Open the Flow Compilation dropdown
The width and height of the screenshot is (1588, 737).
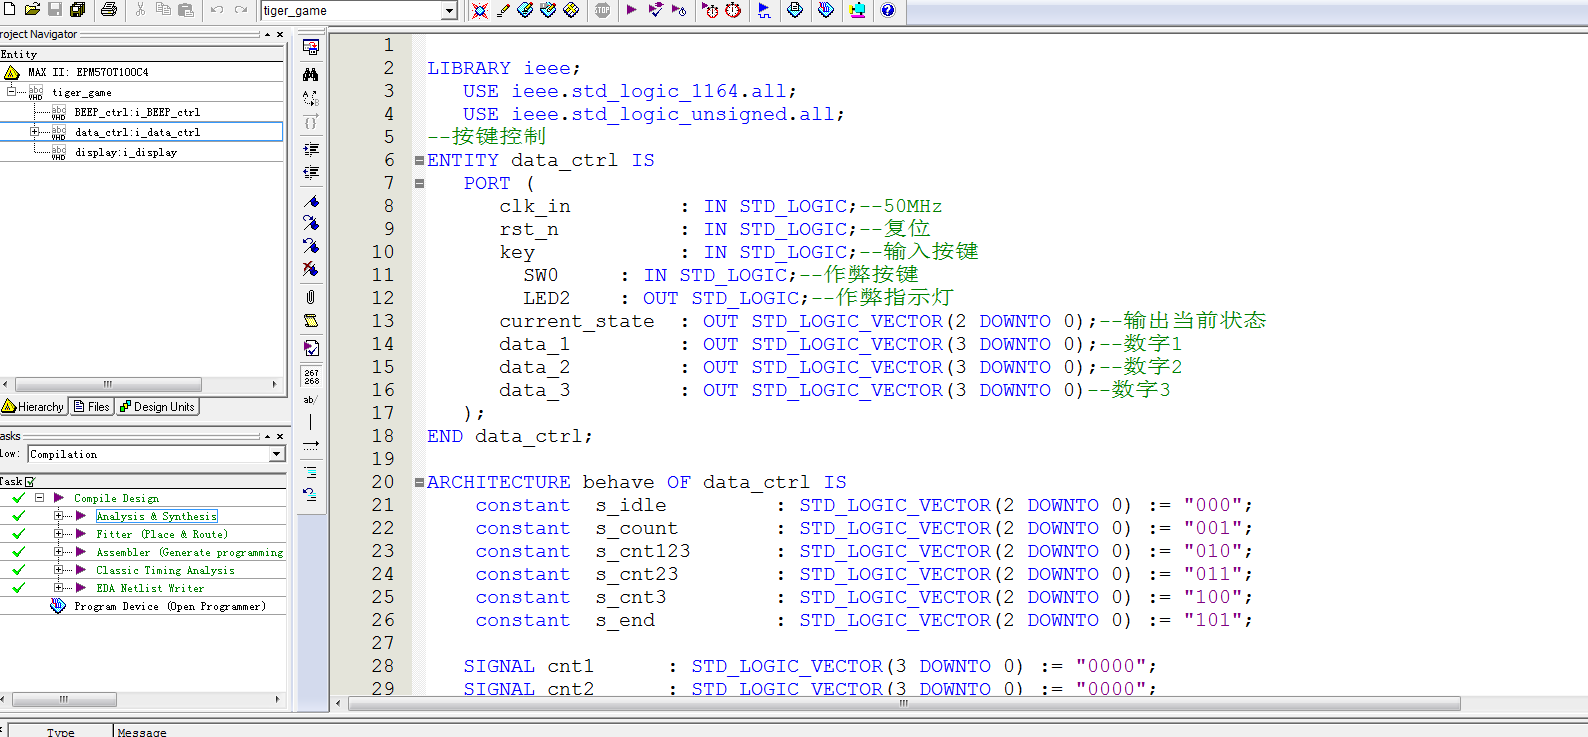(x=276, y=454)
